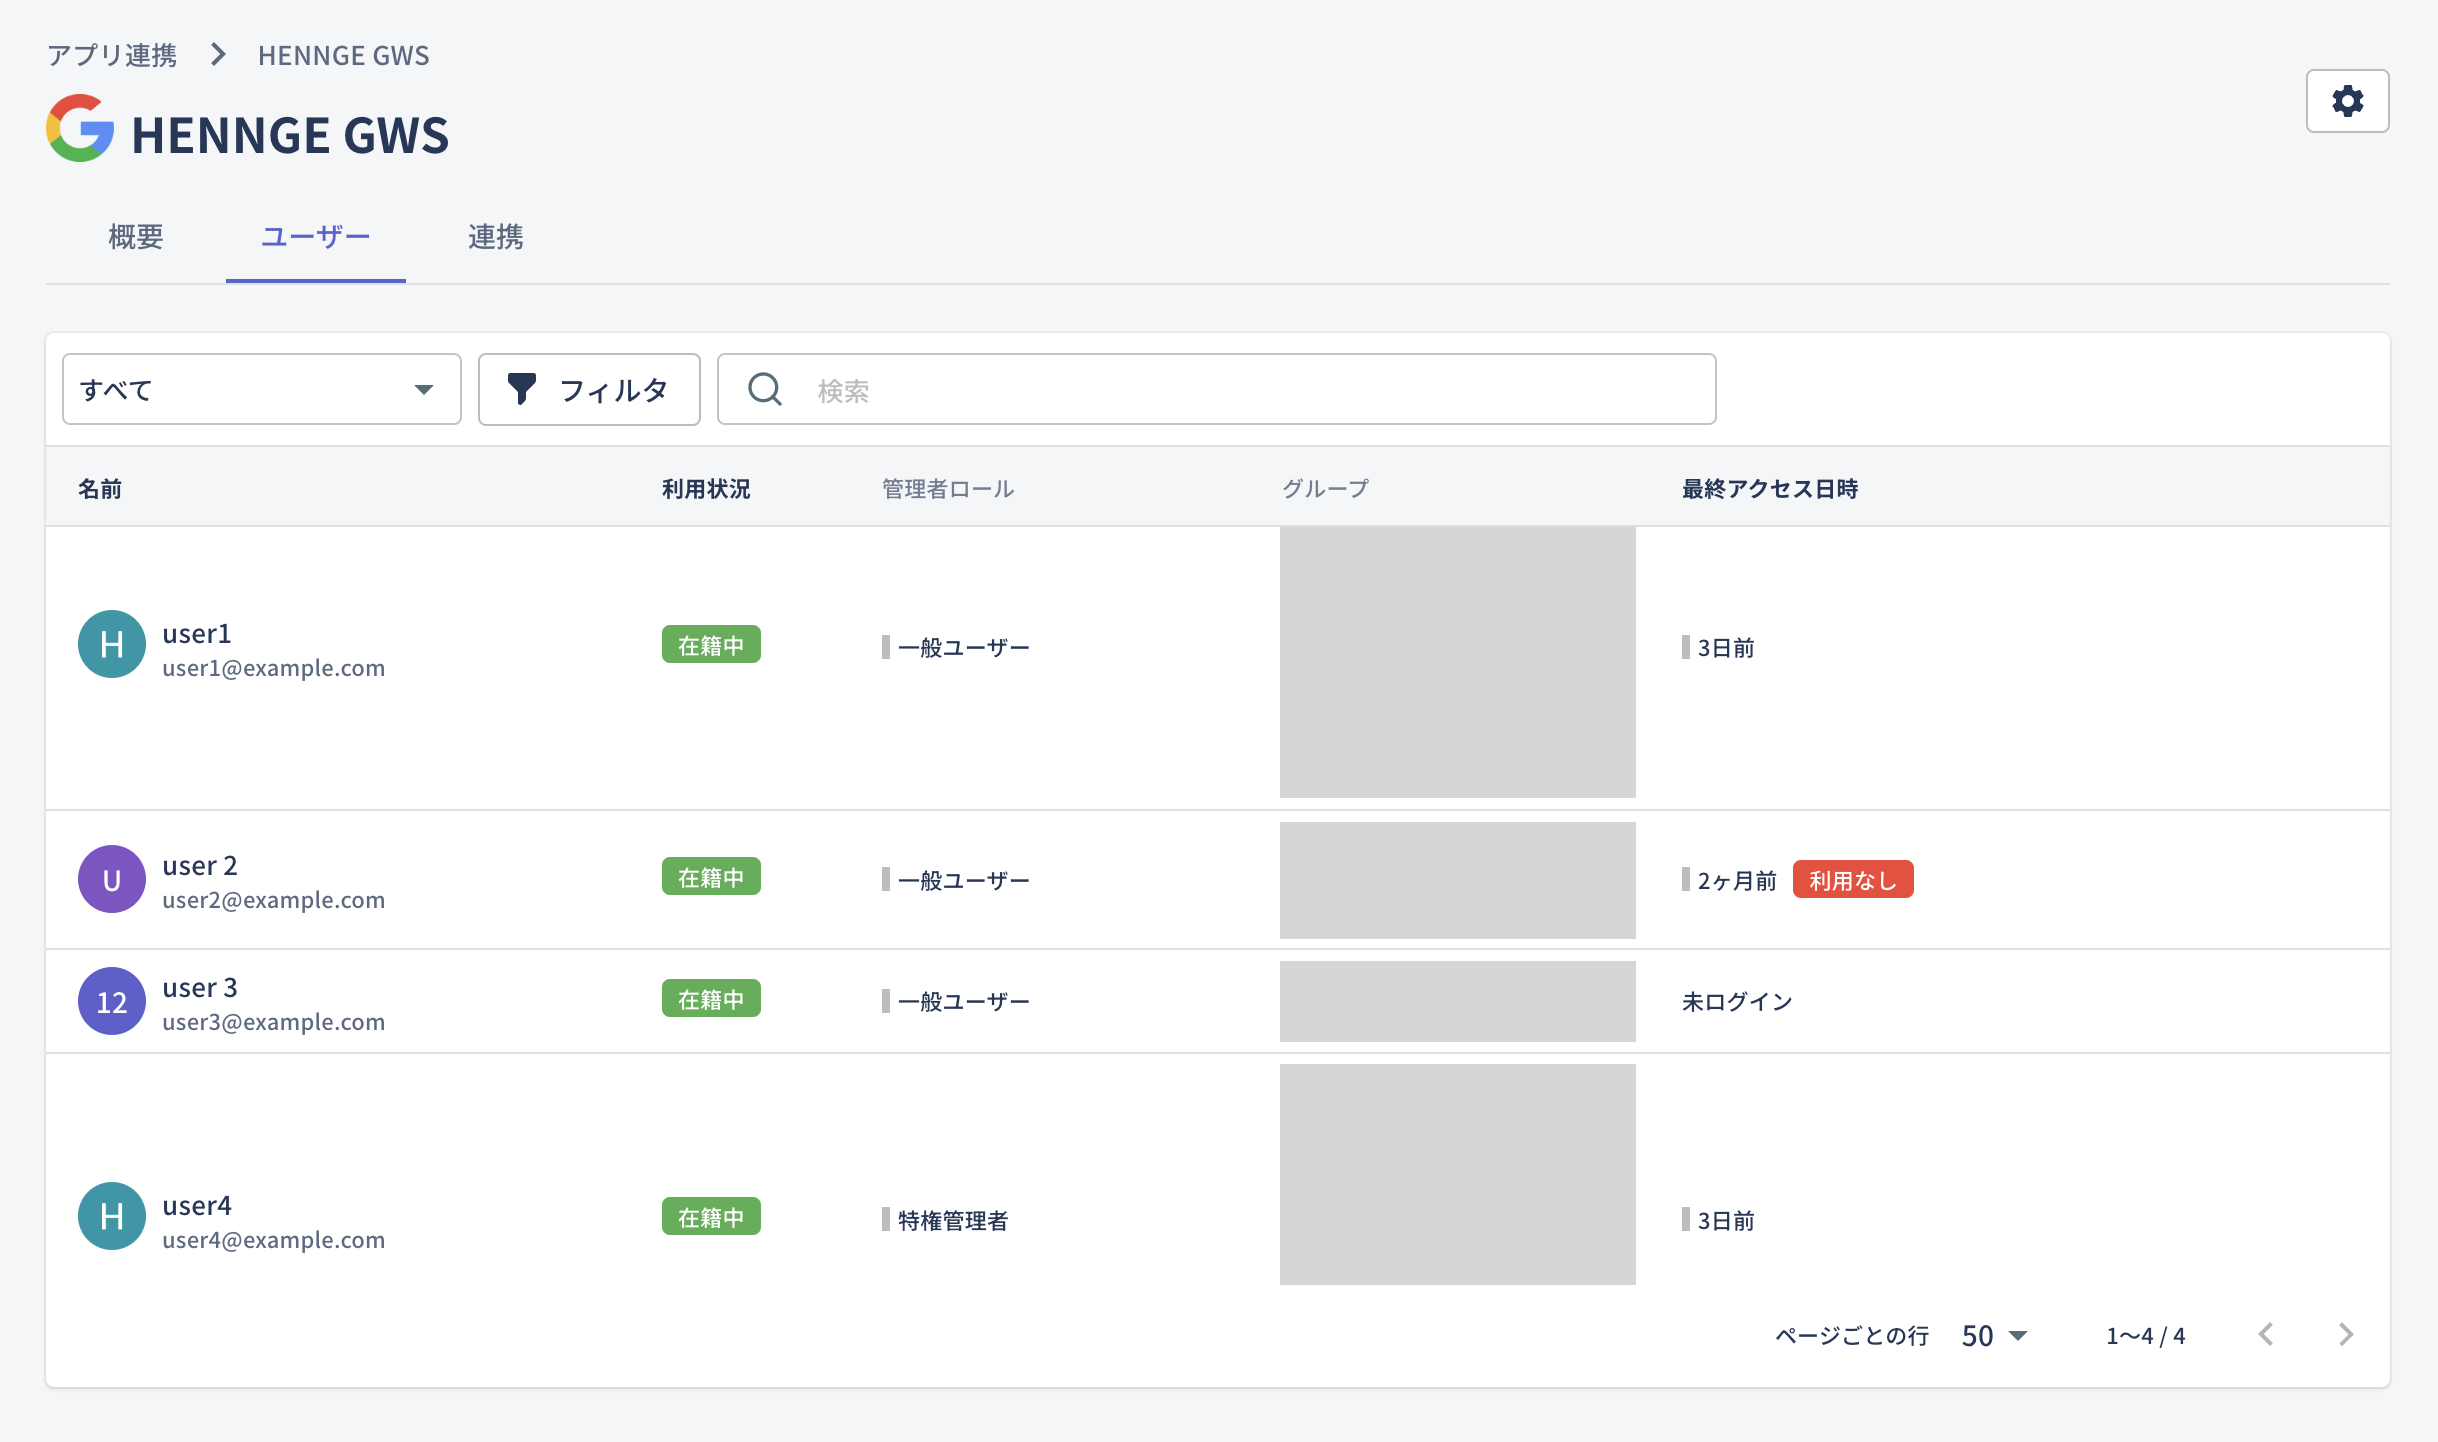Click the email user3@example.com
Screen dimensions: 2438x1442
tap(274, 1022)
